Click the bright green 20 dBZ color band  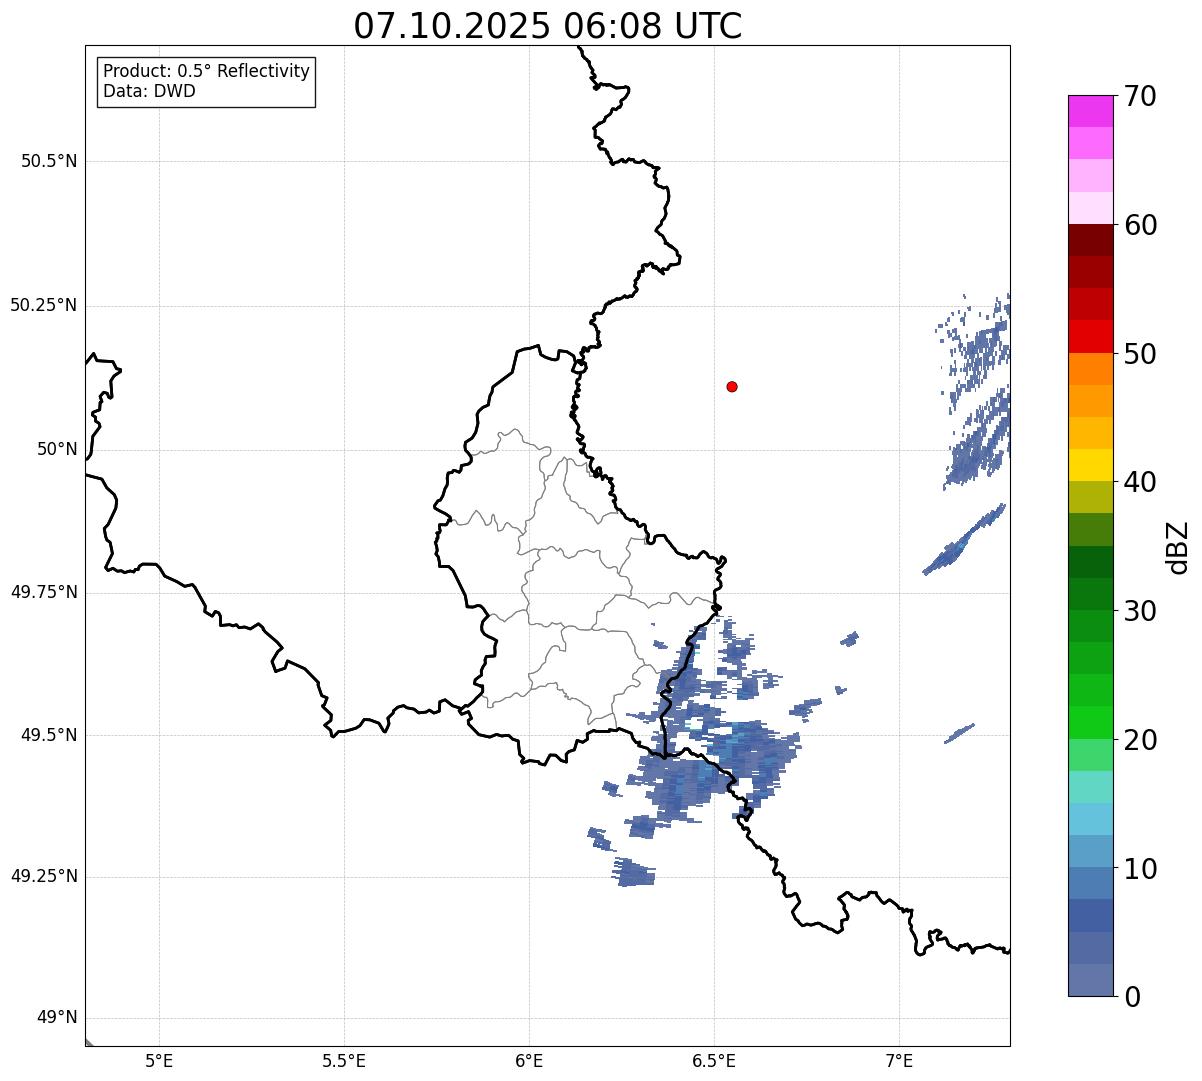pyautogui.click(x=1090, y=722)
